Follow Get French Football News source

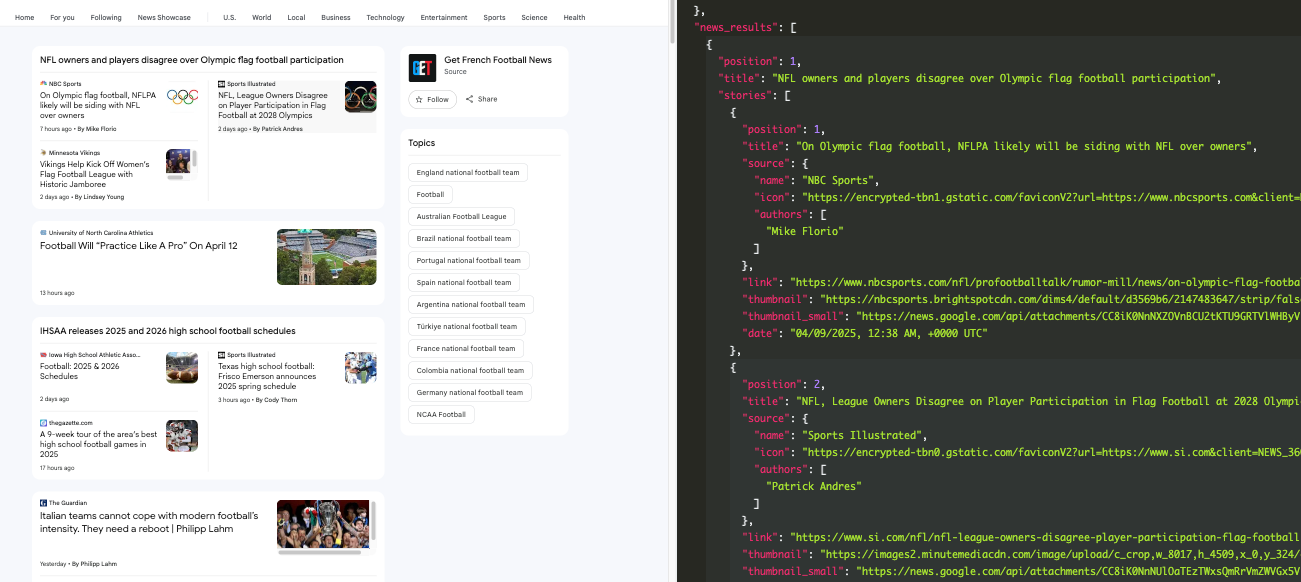[432, 99]
